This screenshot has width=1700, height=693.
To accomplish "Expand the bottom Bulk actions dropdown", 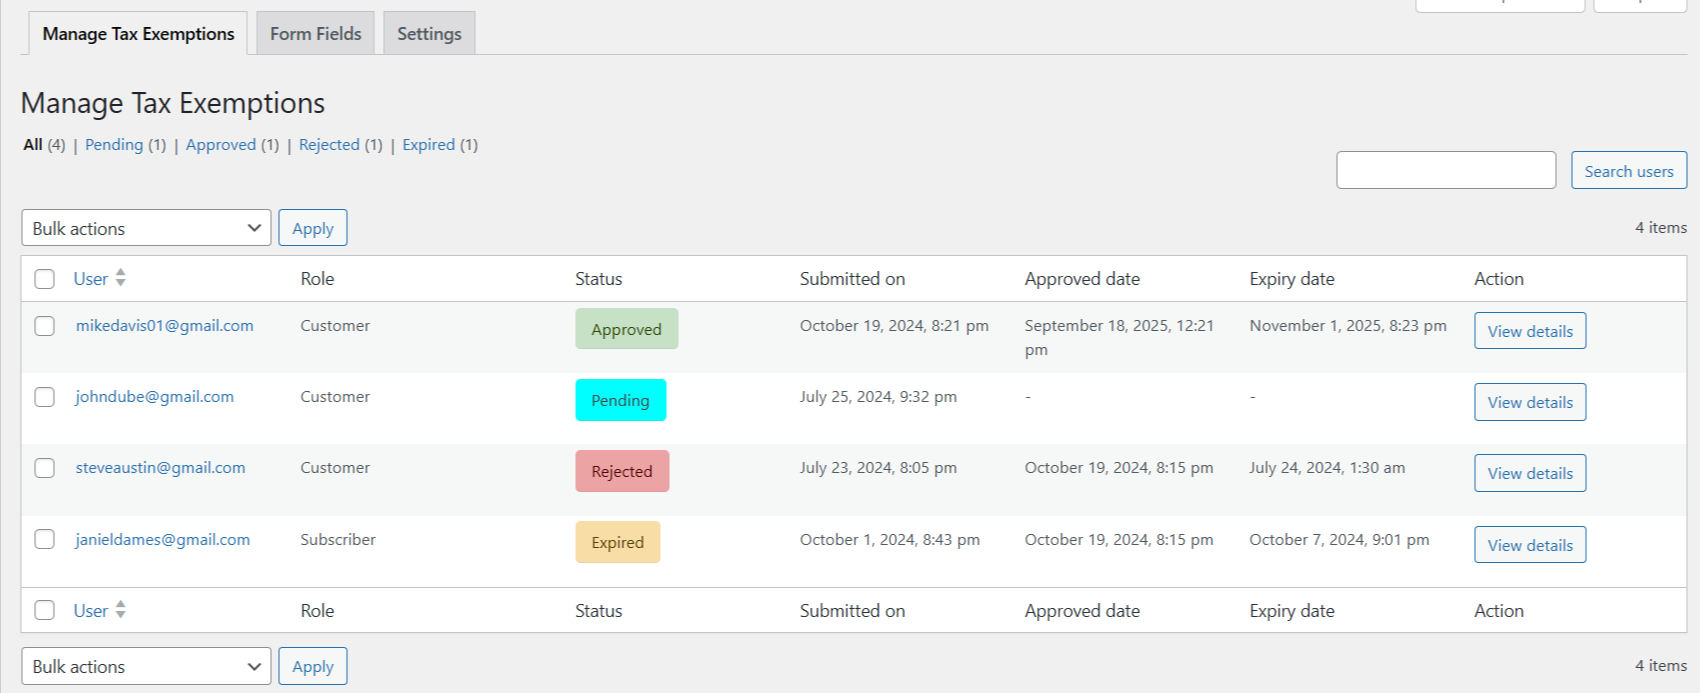I will click(146, 666).
